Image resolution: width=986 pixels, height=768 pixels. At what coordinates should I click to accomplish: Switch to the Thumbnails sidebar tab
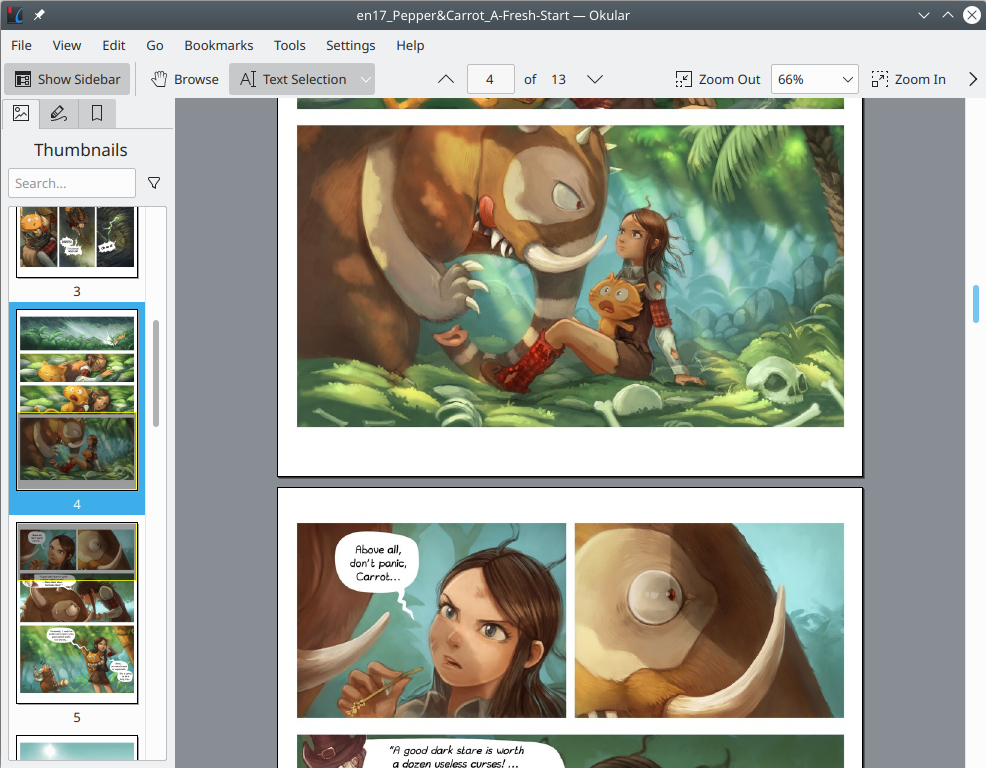[21, 113]
